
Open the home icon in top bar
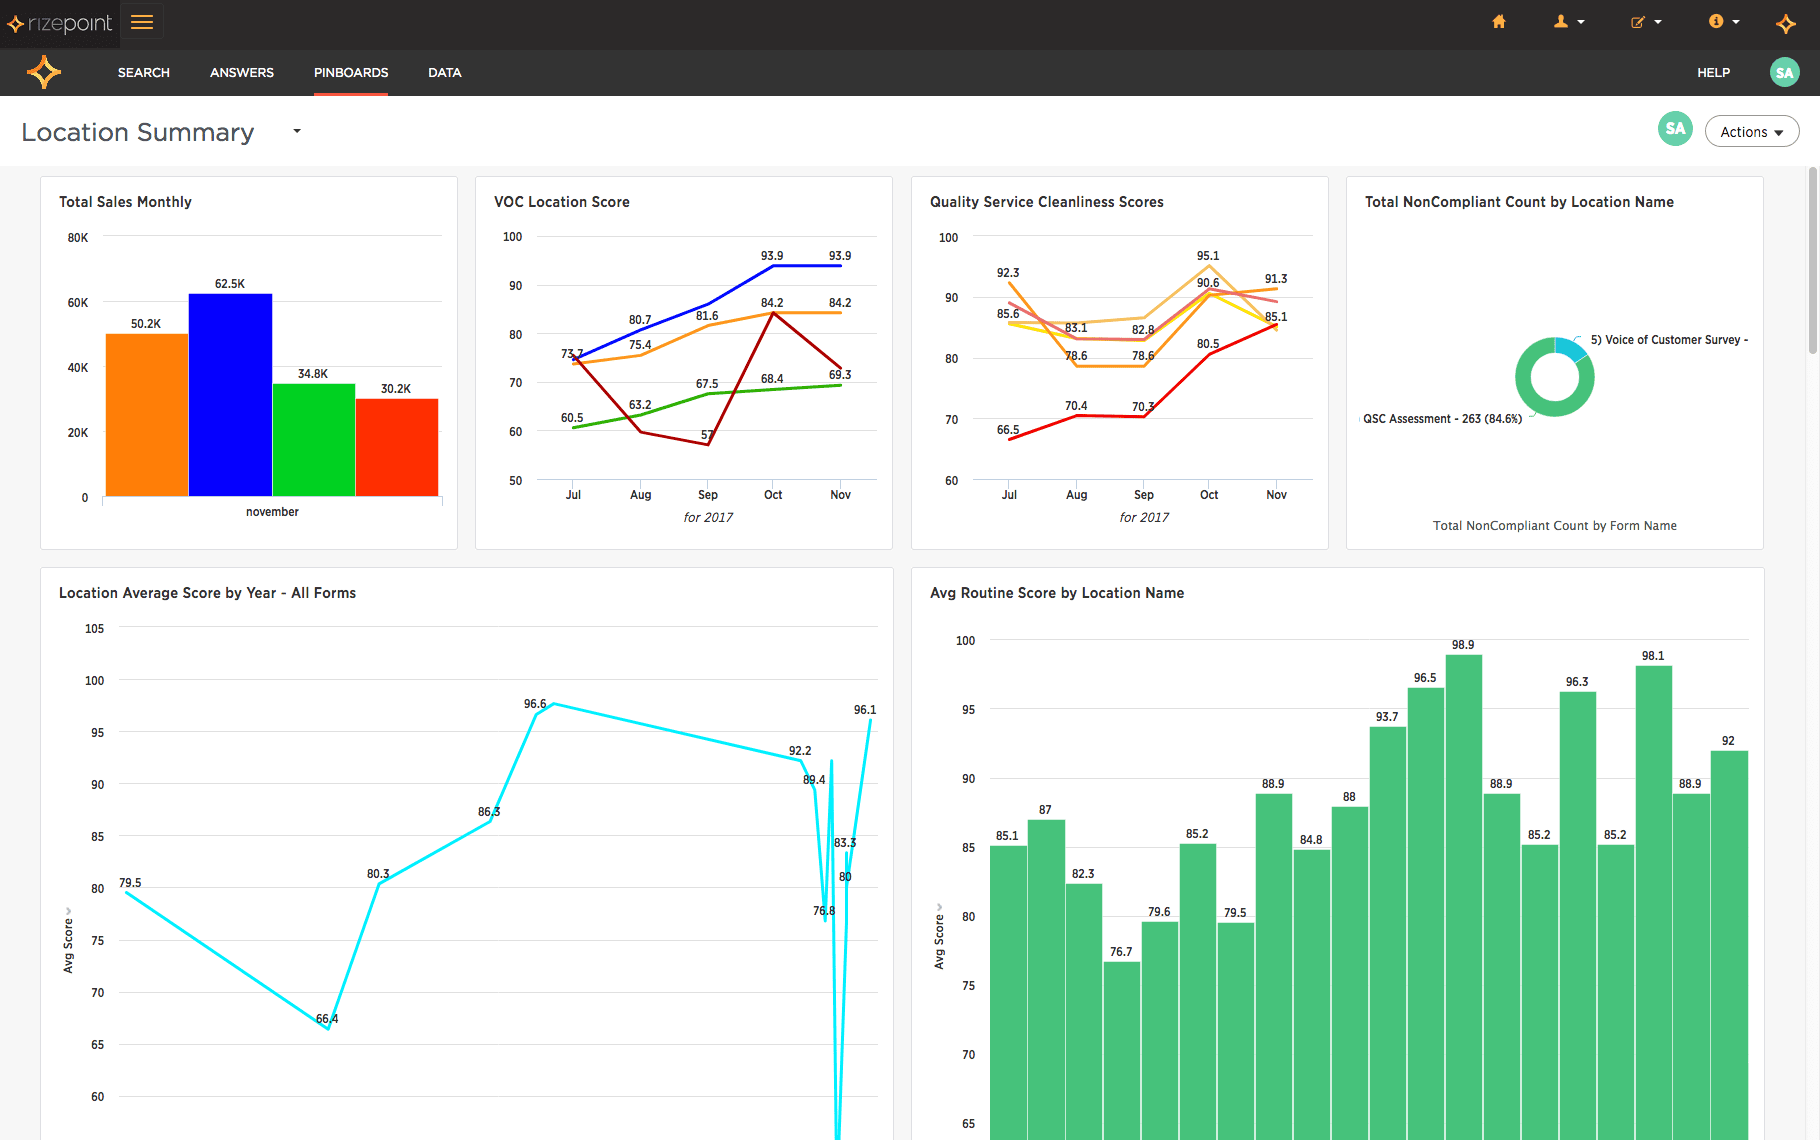click(1498, 21)
